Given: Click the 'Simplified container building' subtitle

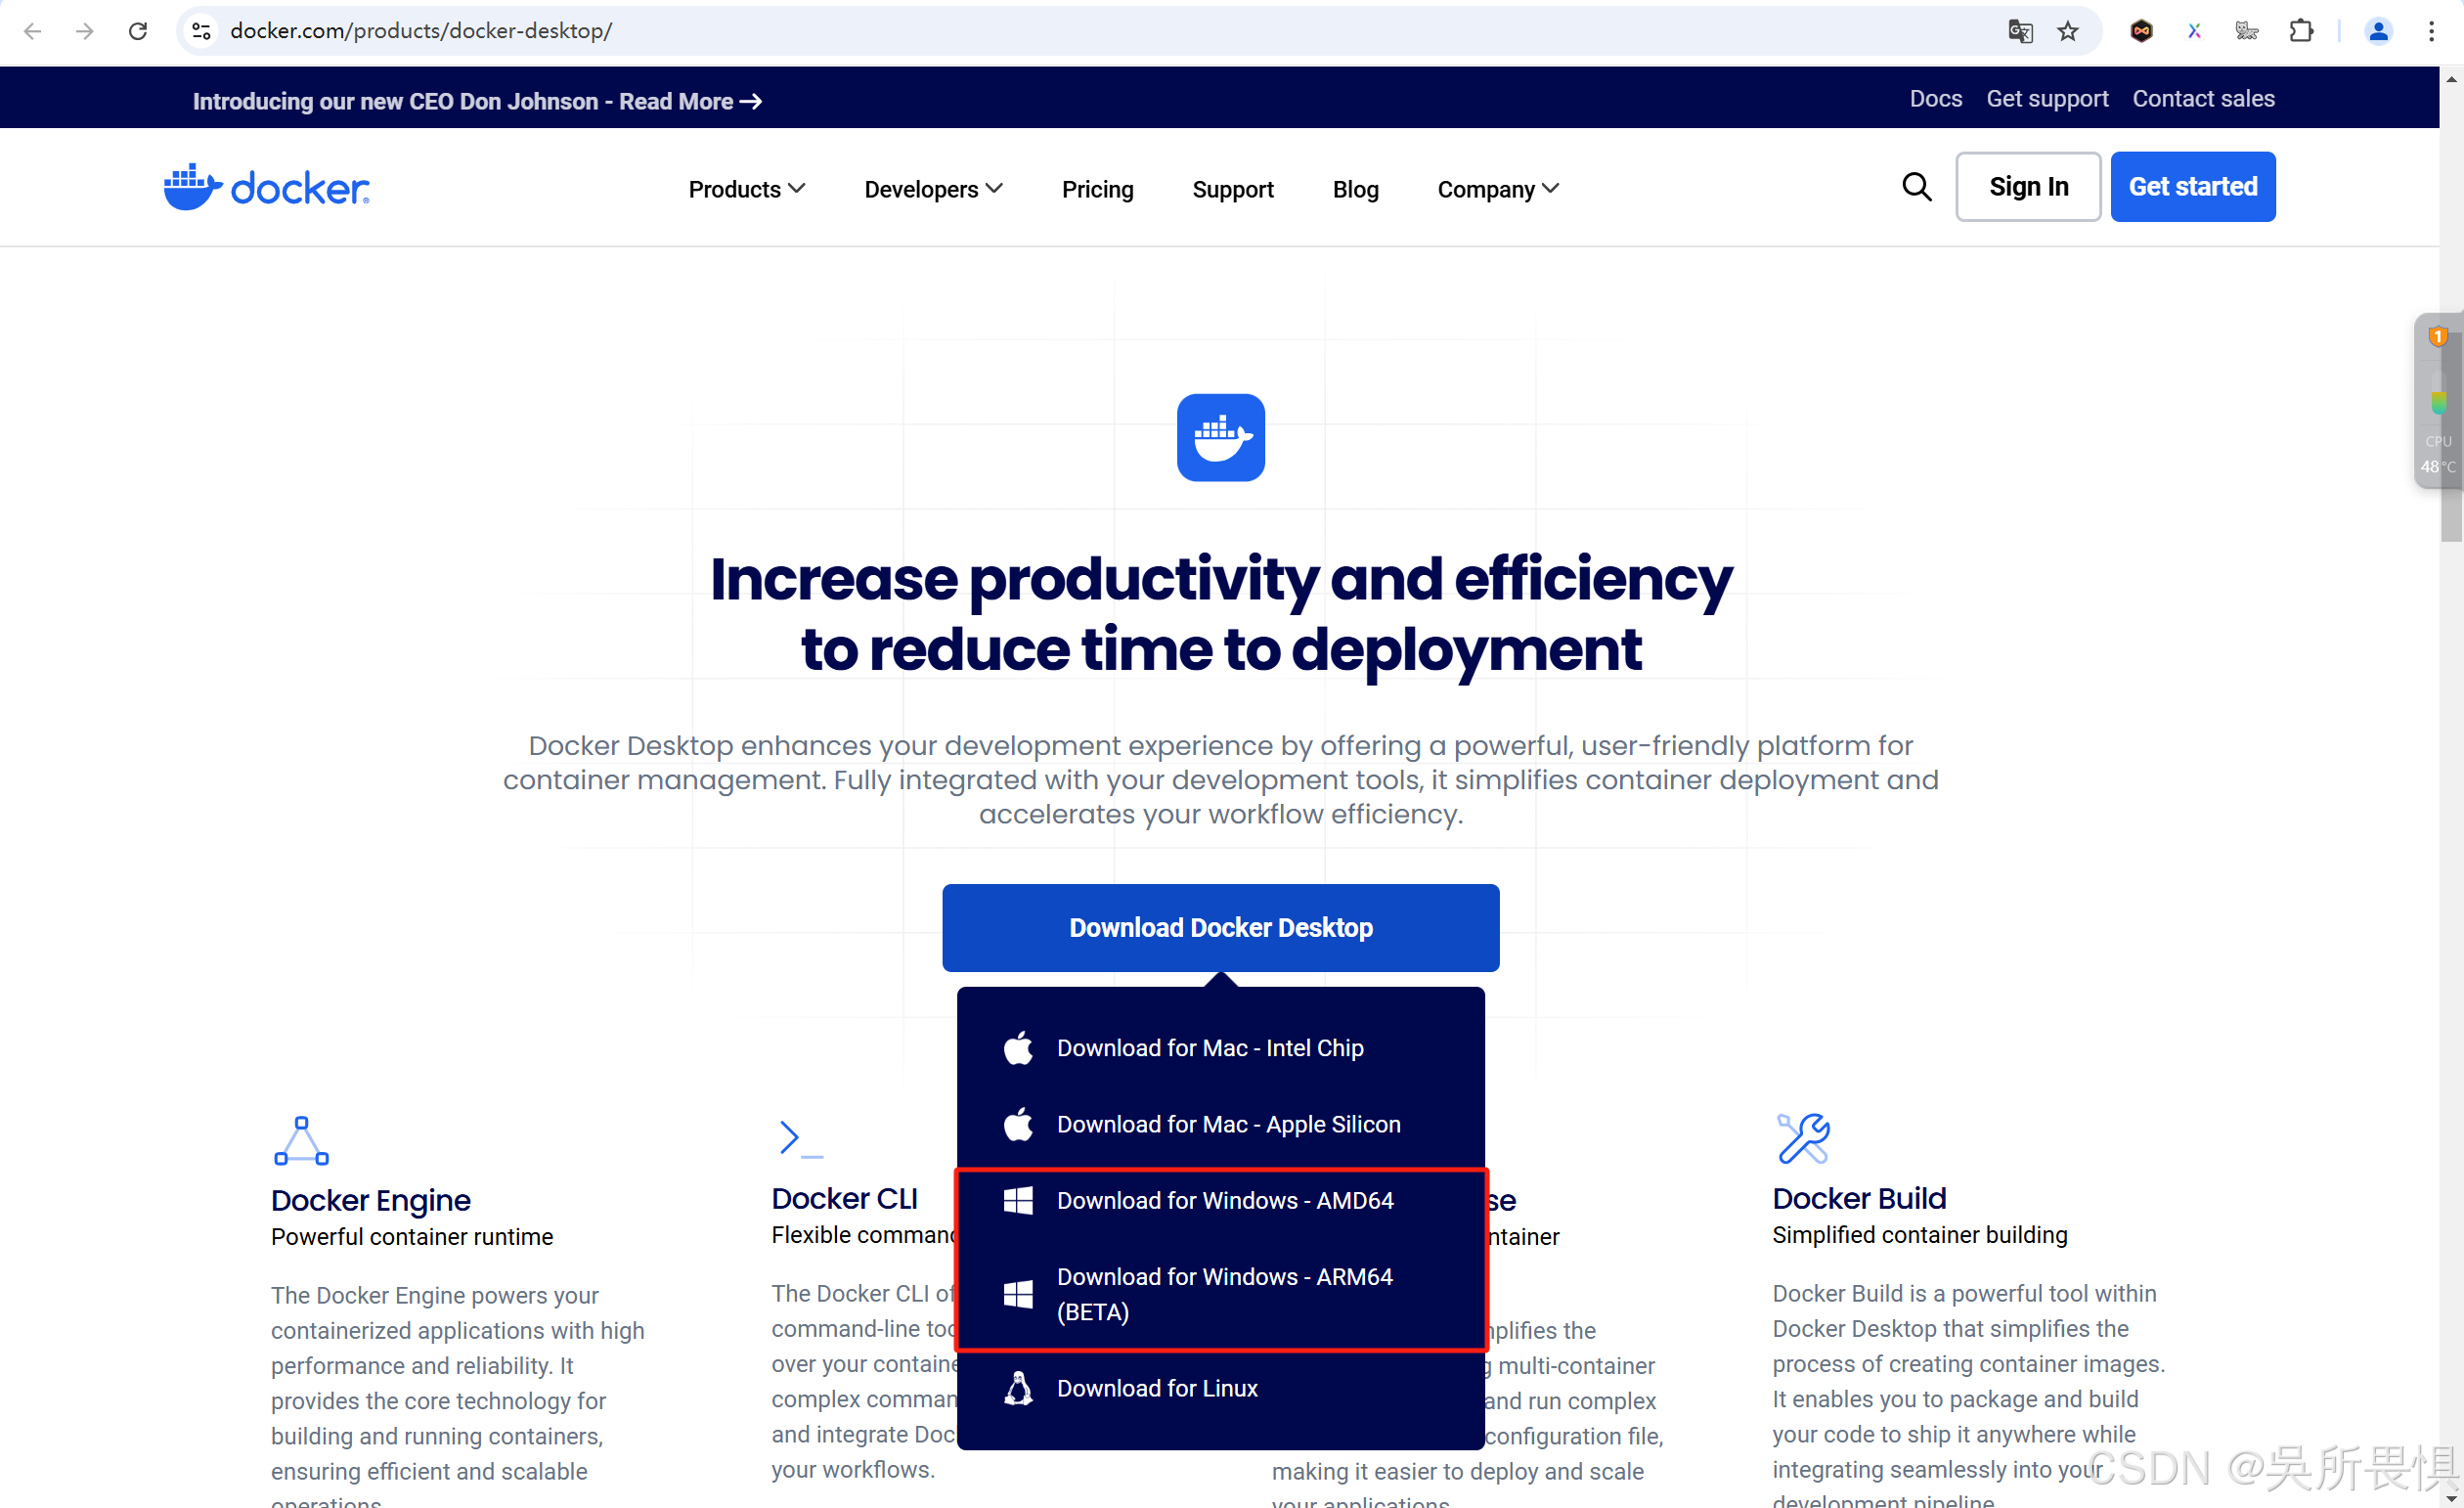Looking at the screenshot, I should tap(1919, 1235).
